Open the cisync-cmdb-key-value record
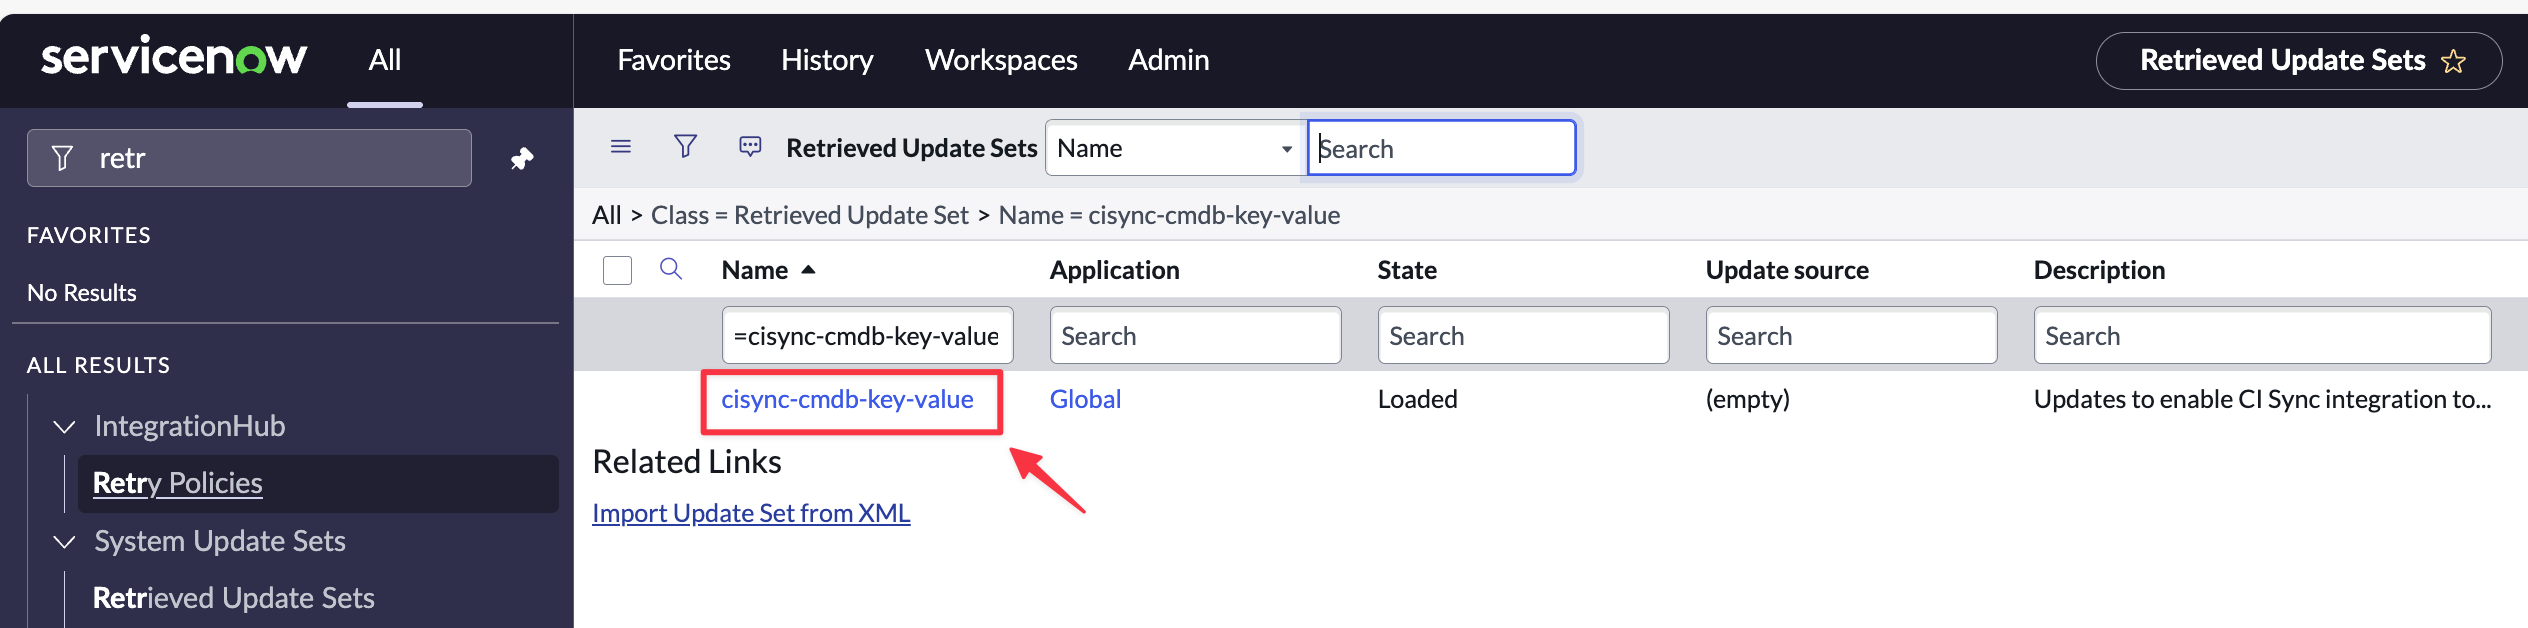This screenshot has width=2528, height=628. click(848, 399)
